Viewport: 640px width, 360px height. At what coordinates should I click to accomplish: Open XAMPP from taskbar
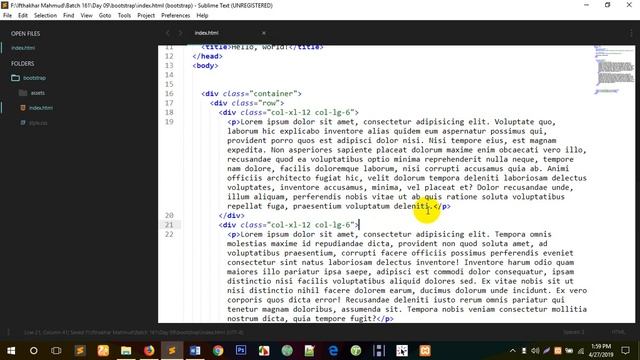(x=425, y=351)
